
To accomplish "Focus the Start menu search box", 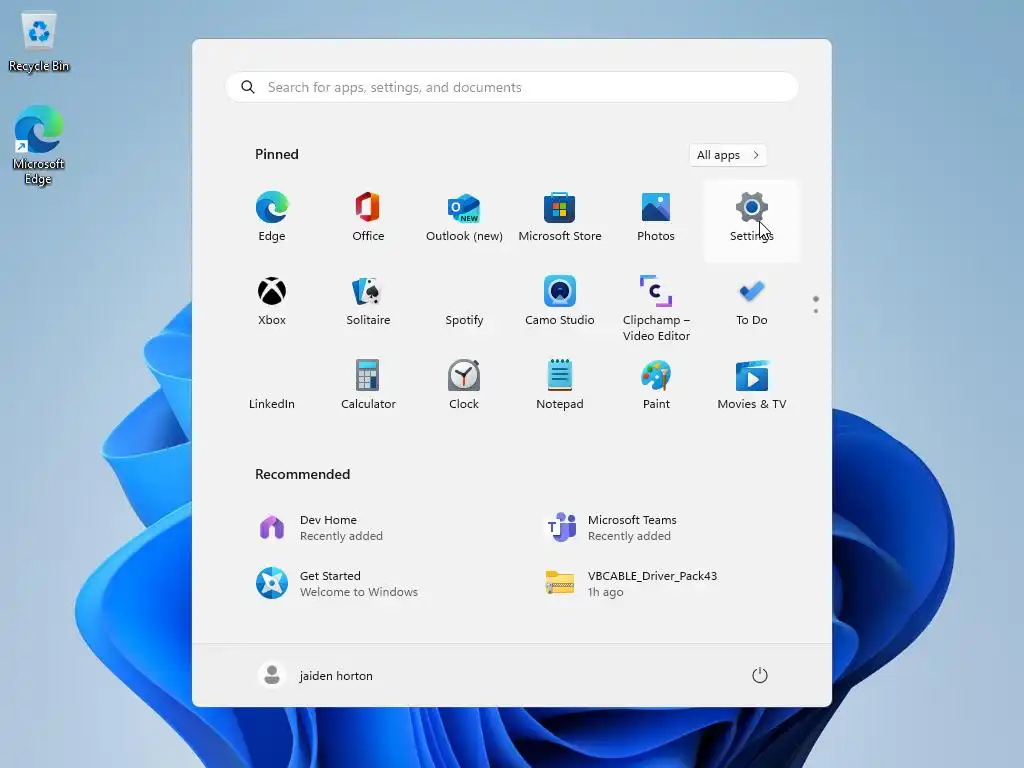I will [512, 87].
